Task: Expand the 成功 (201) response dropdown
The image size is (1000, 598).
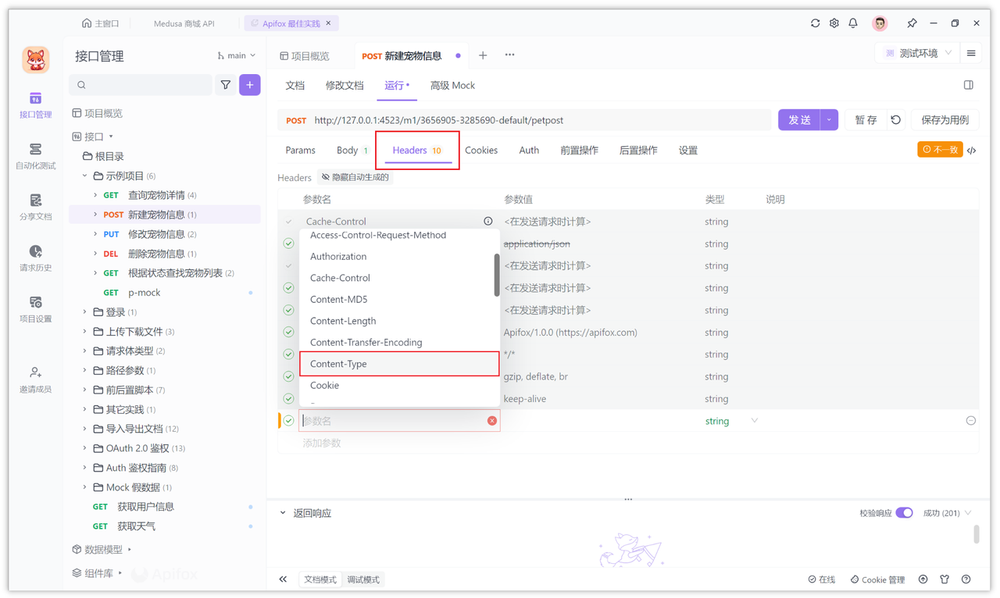Action: [x=946, y=511]
